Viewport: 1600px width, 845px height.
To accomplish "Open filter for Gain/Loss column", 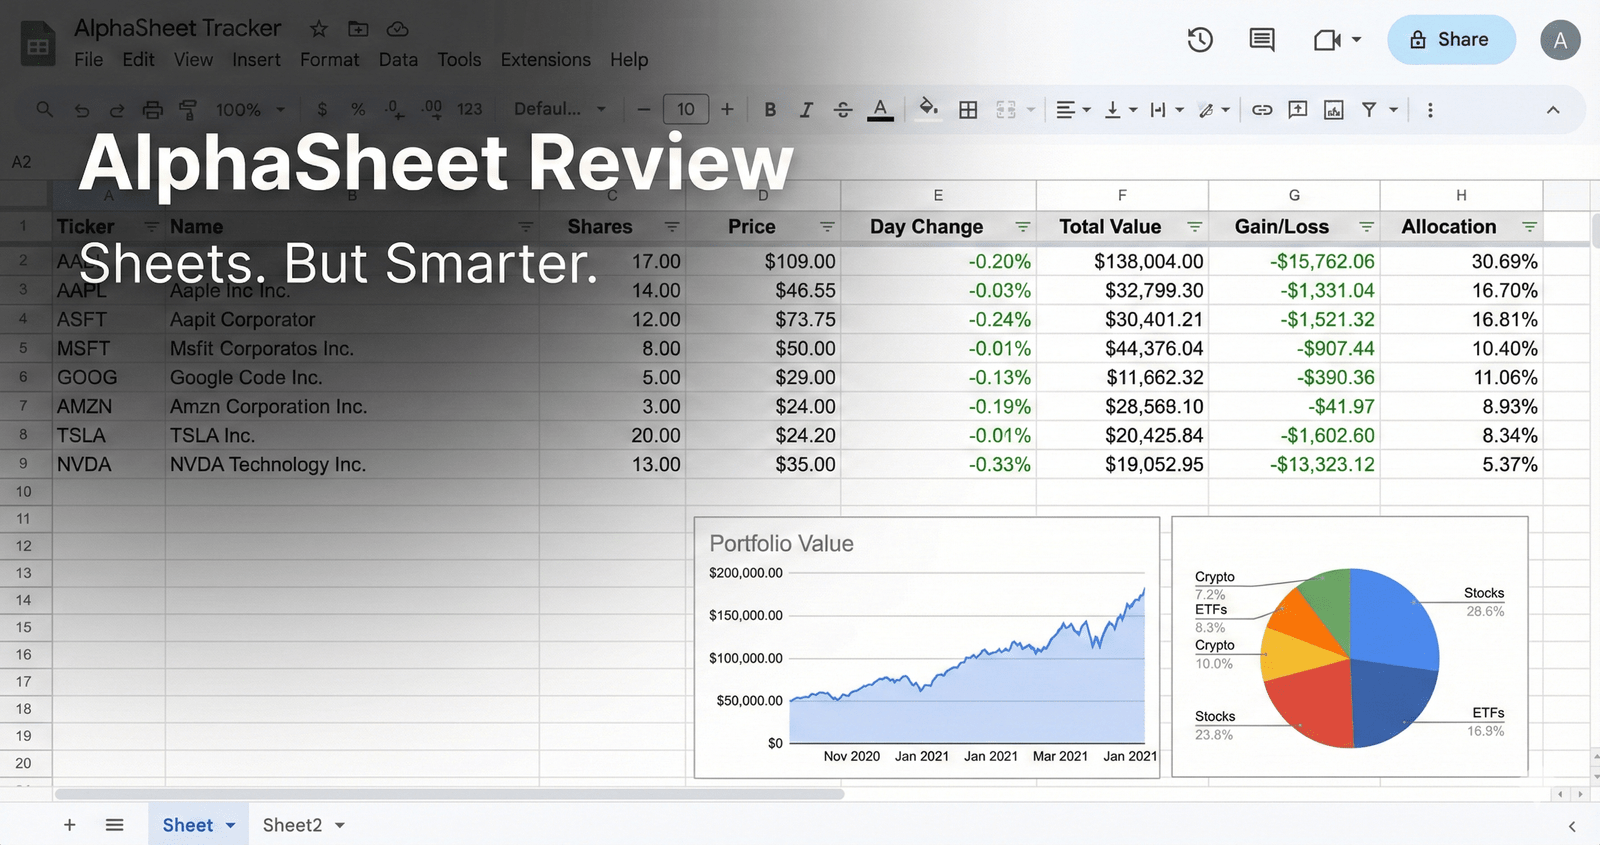I will pyautogui.click(x=1366, y=227).
